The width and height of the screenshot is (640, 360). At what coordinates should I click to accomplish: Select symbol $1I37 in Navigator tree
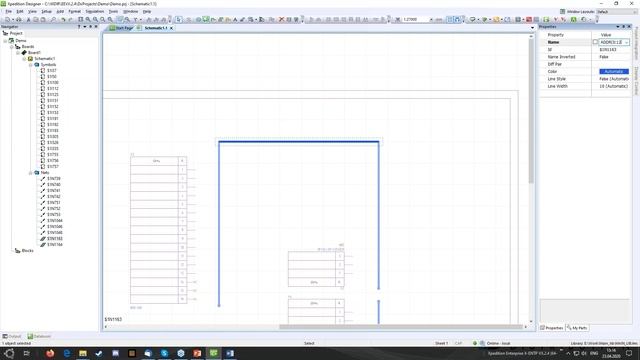[x=51, y=71]
